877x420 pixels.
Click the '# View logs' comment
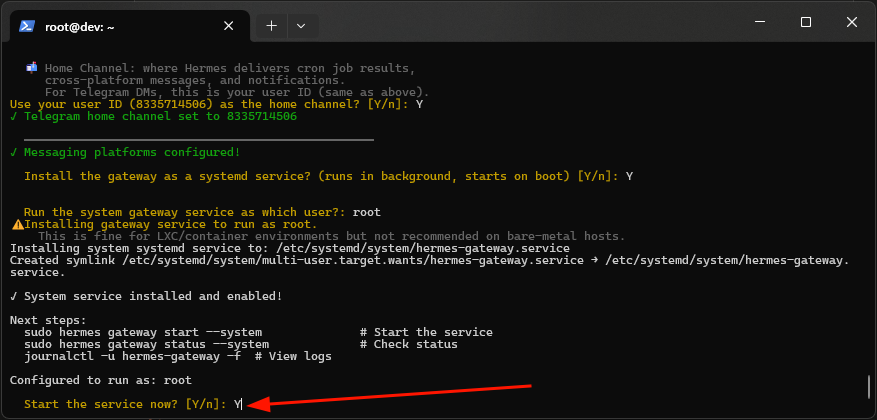coord(294,356)
